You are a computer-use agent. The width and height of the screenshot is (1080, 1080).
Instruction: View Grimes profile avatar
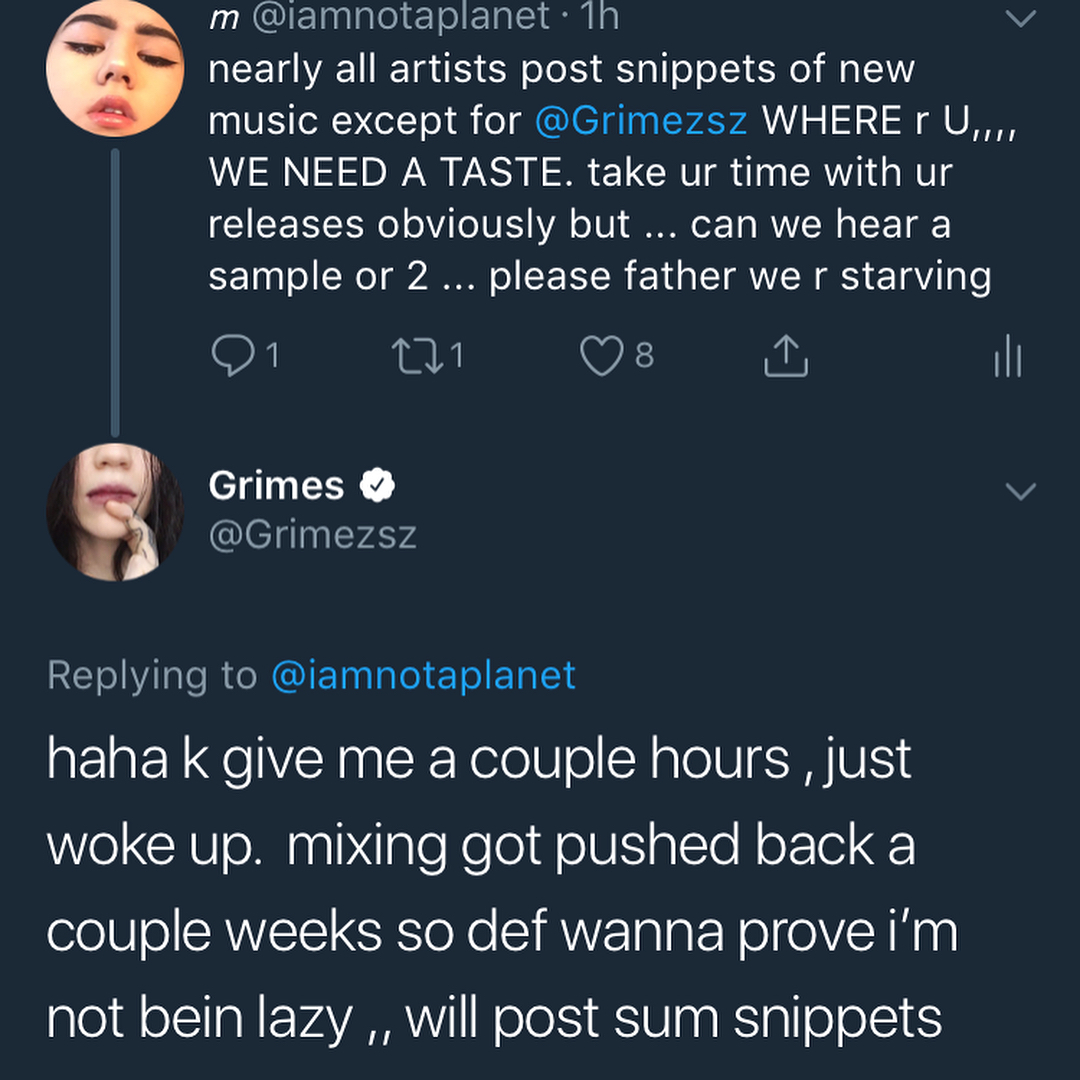(114, 512)
